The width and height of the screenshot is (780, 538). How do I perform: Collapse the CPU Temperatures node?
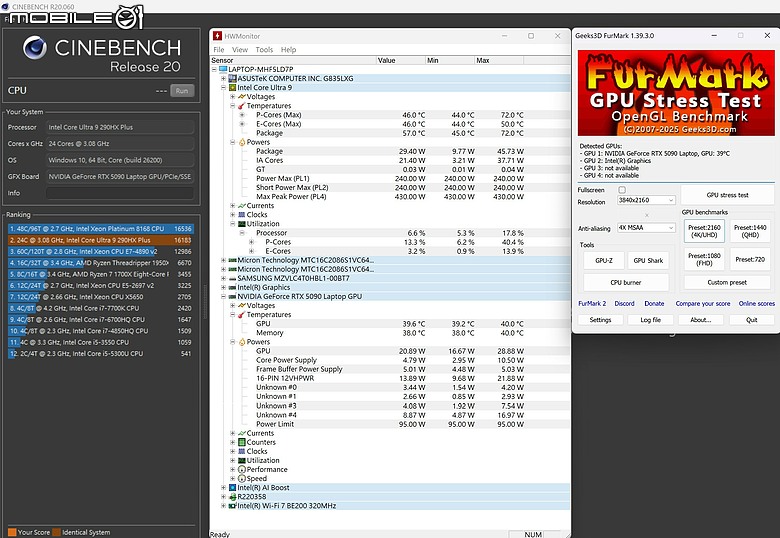[x=232, y=106]
